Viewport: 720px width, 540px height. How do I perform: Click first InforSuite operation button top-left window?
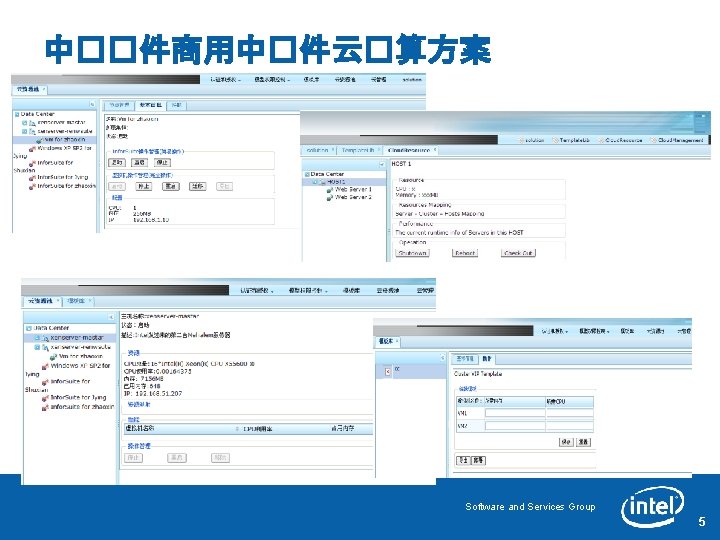click(117, 162)
